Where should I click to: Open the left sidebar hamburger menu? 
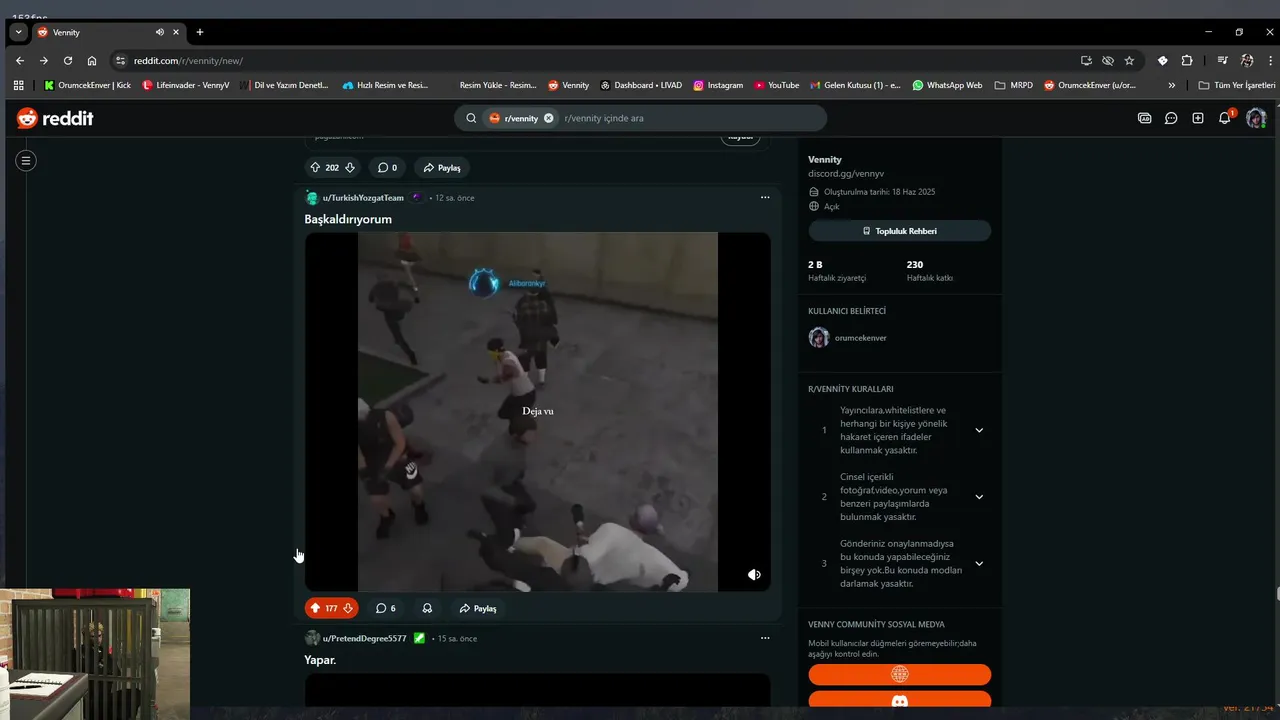click(x=26, y=160)
